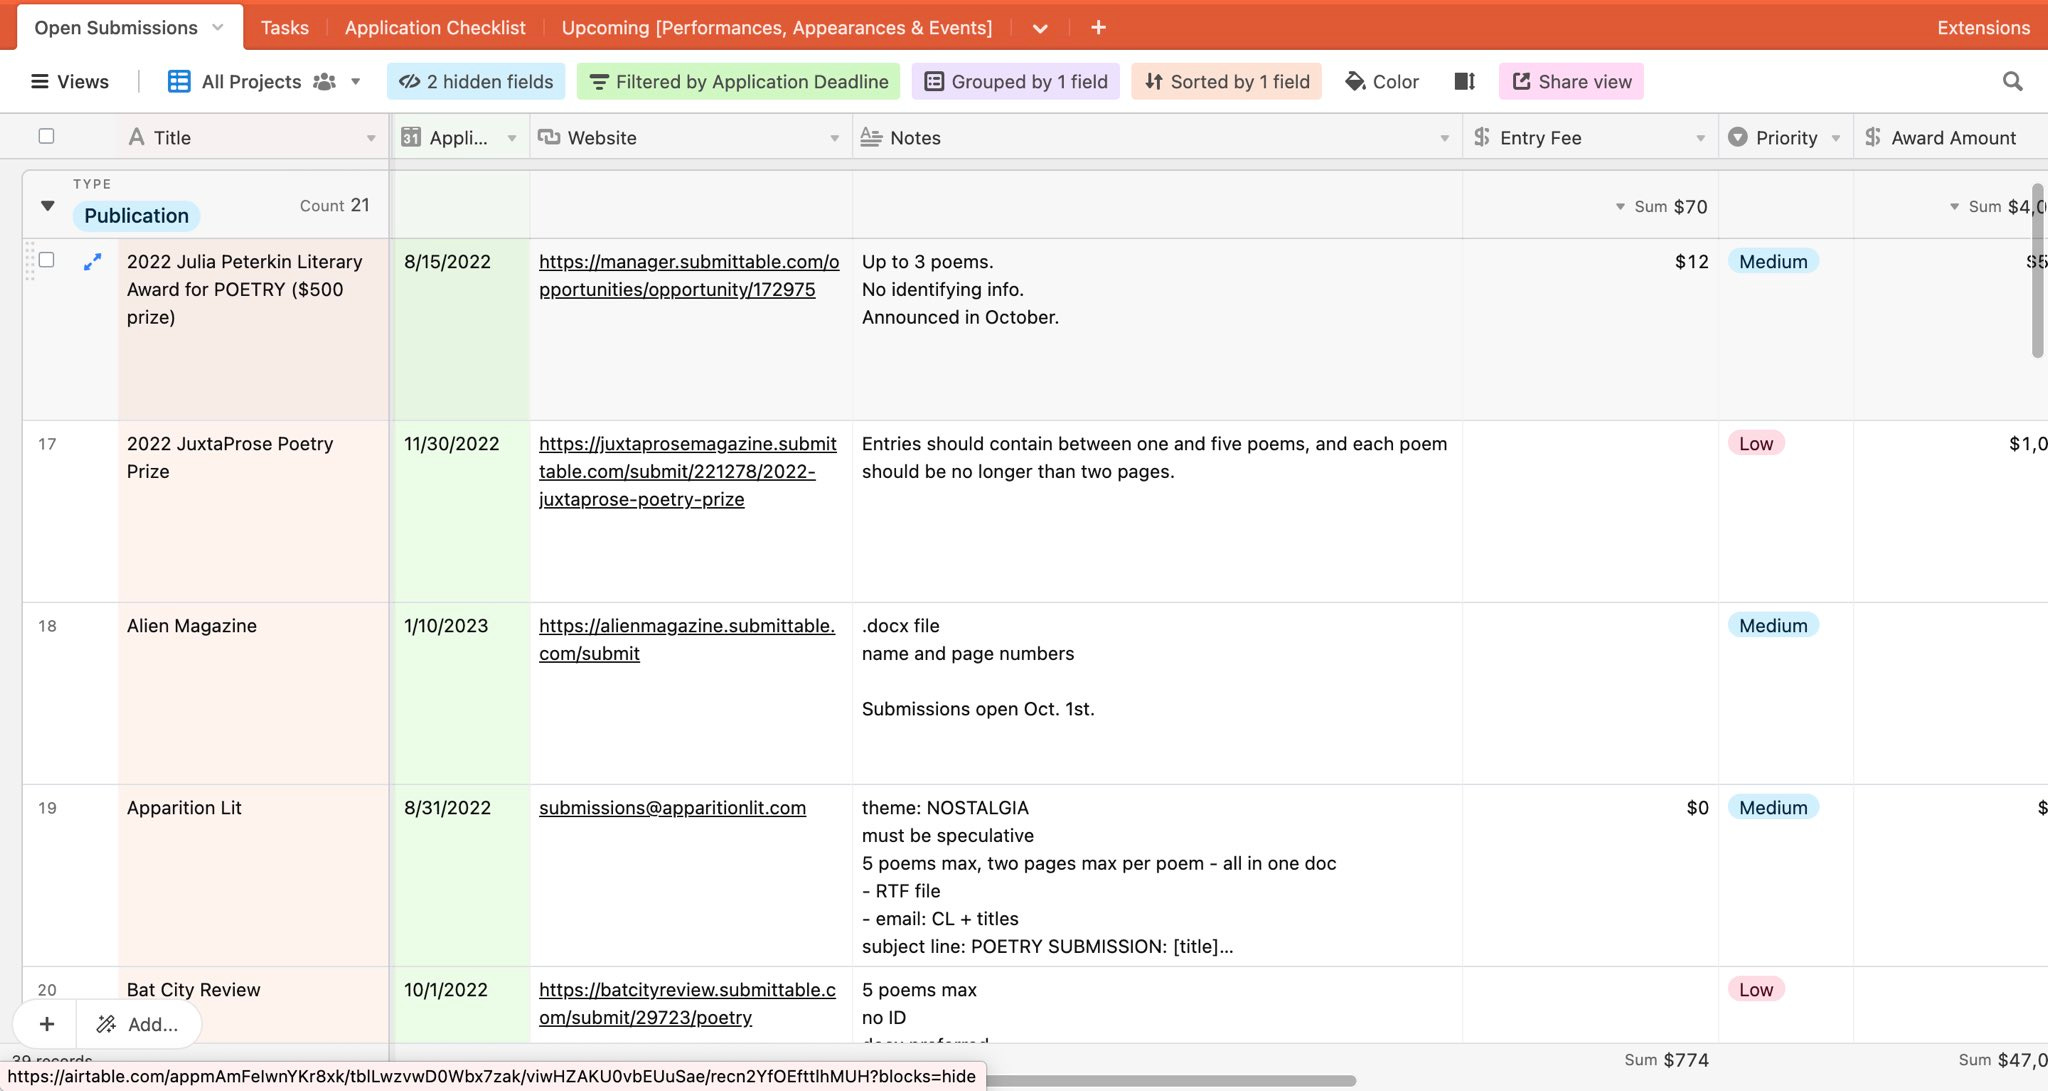Switch to the Tasks tab
The image size is (2048, 1091).
point(284,27)
